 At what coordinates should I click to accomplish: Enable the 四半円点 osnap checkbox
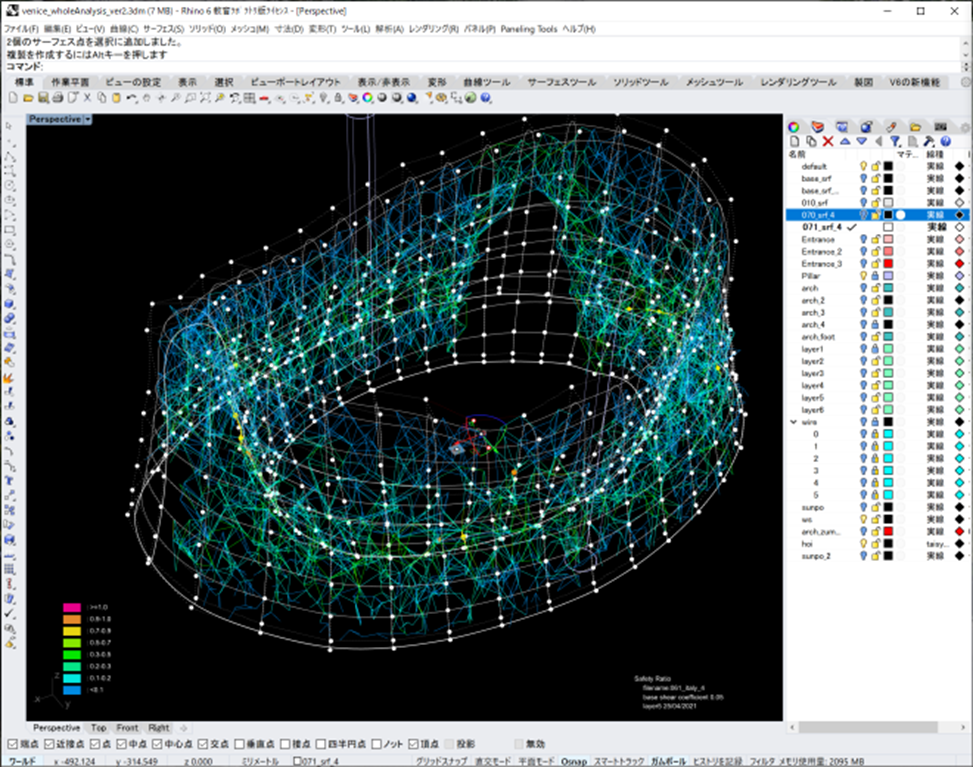coord(321,744)
